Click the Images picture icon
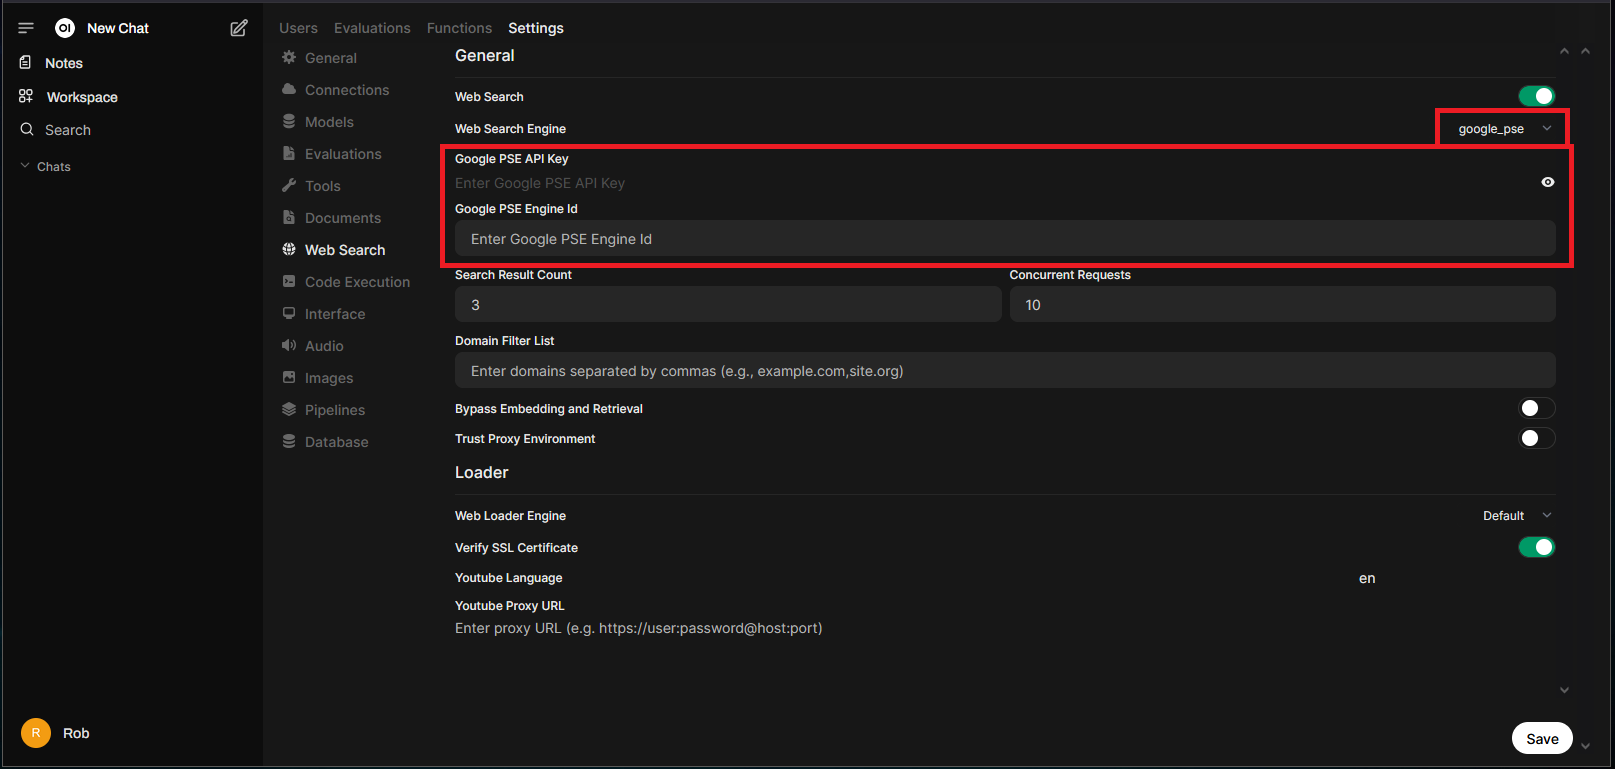Screen dimensions: 1615x769 289,377
